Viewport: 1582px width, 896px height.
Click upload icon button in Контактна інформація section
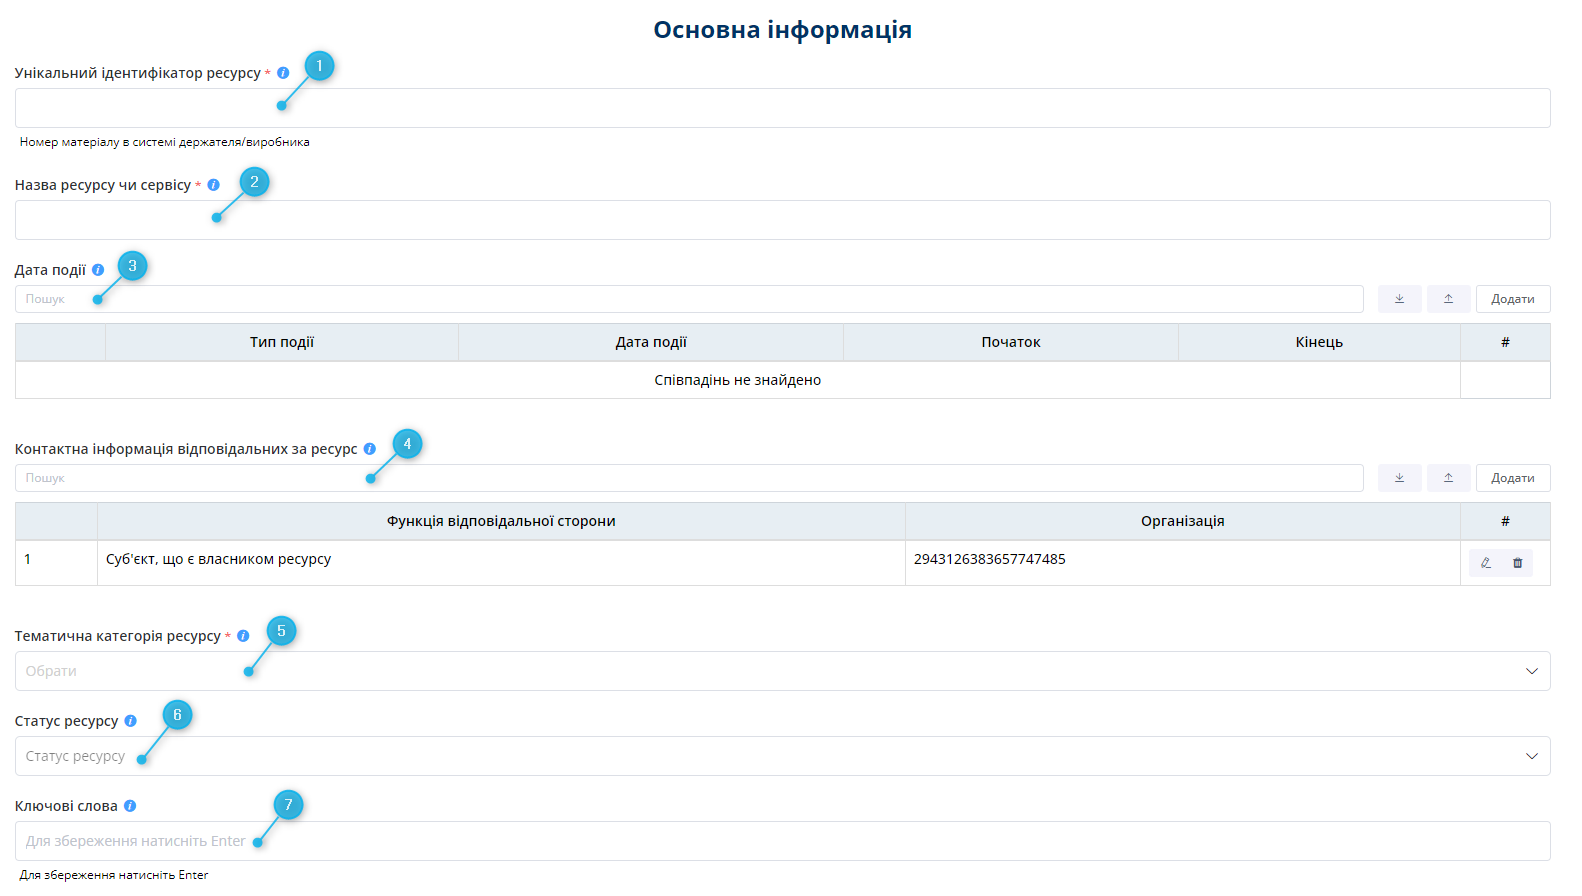(1448, 478)
